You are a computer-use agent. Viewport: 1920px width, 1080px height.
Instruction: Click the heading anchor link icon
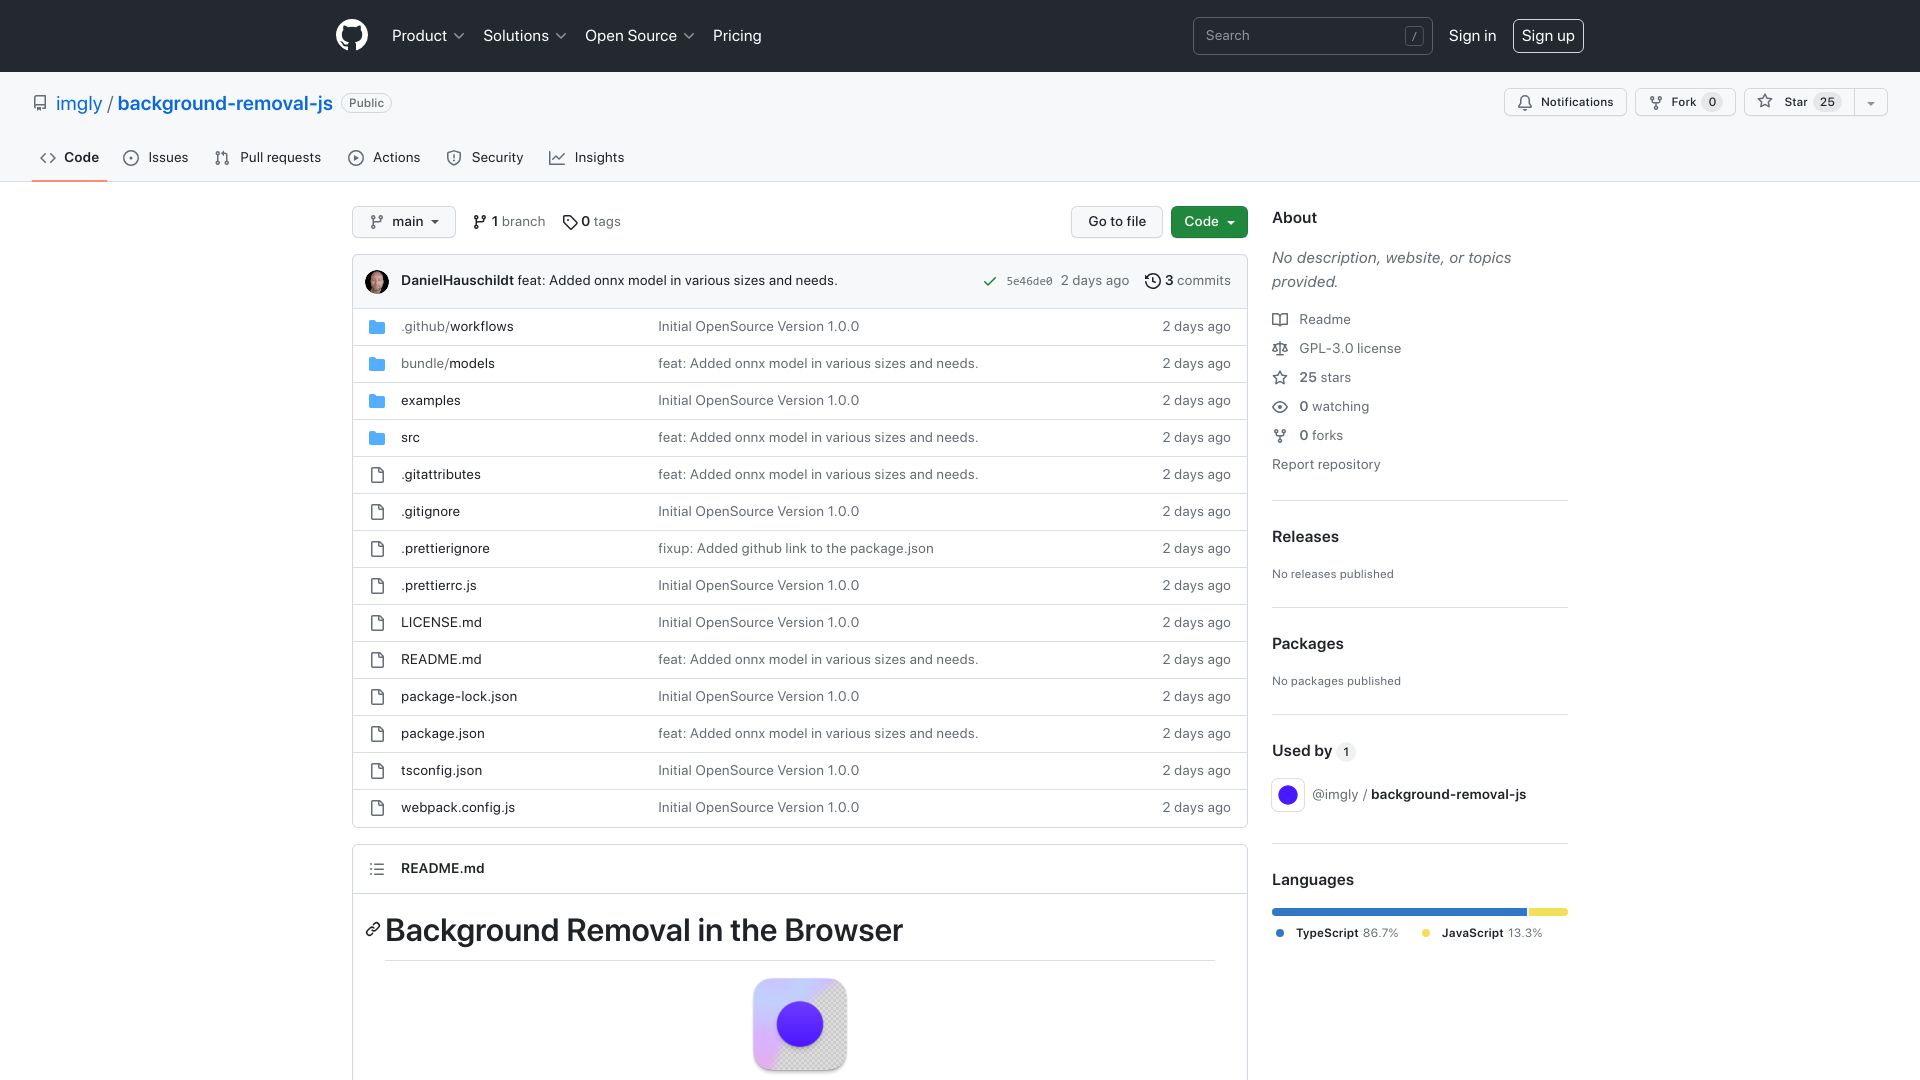coord(373,930)
